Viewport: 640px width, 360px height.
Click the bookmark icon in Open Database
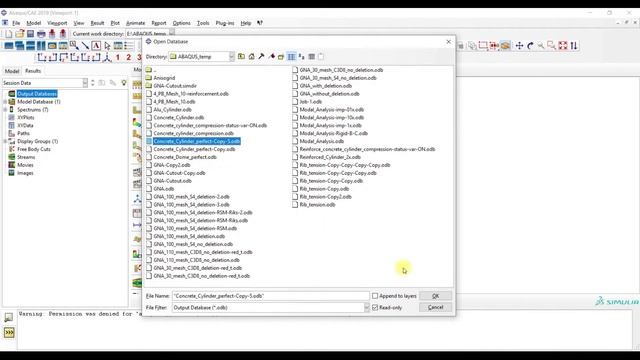pyautogui.click(x=271, y=57)
